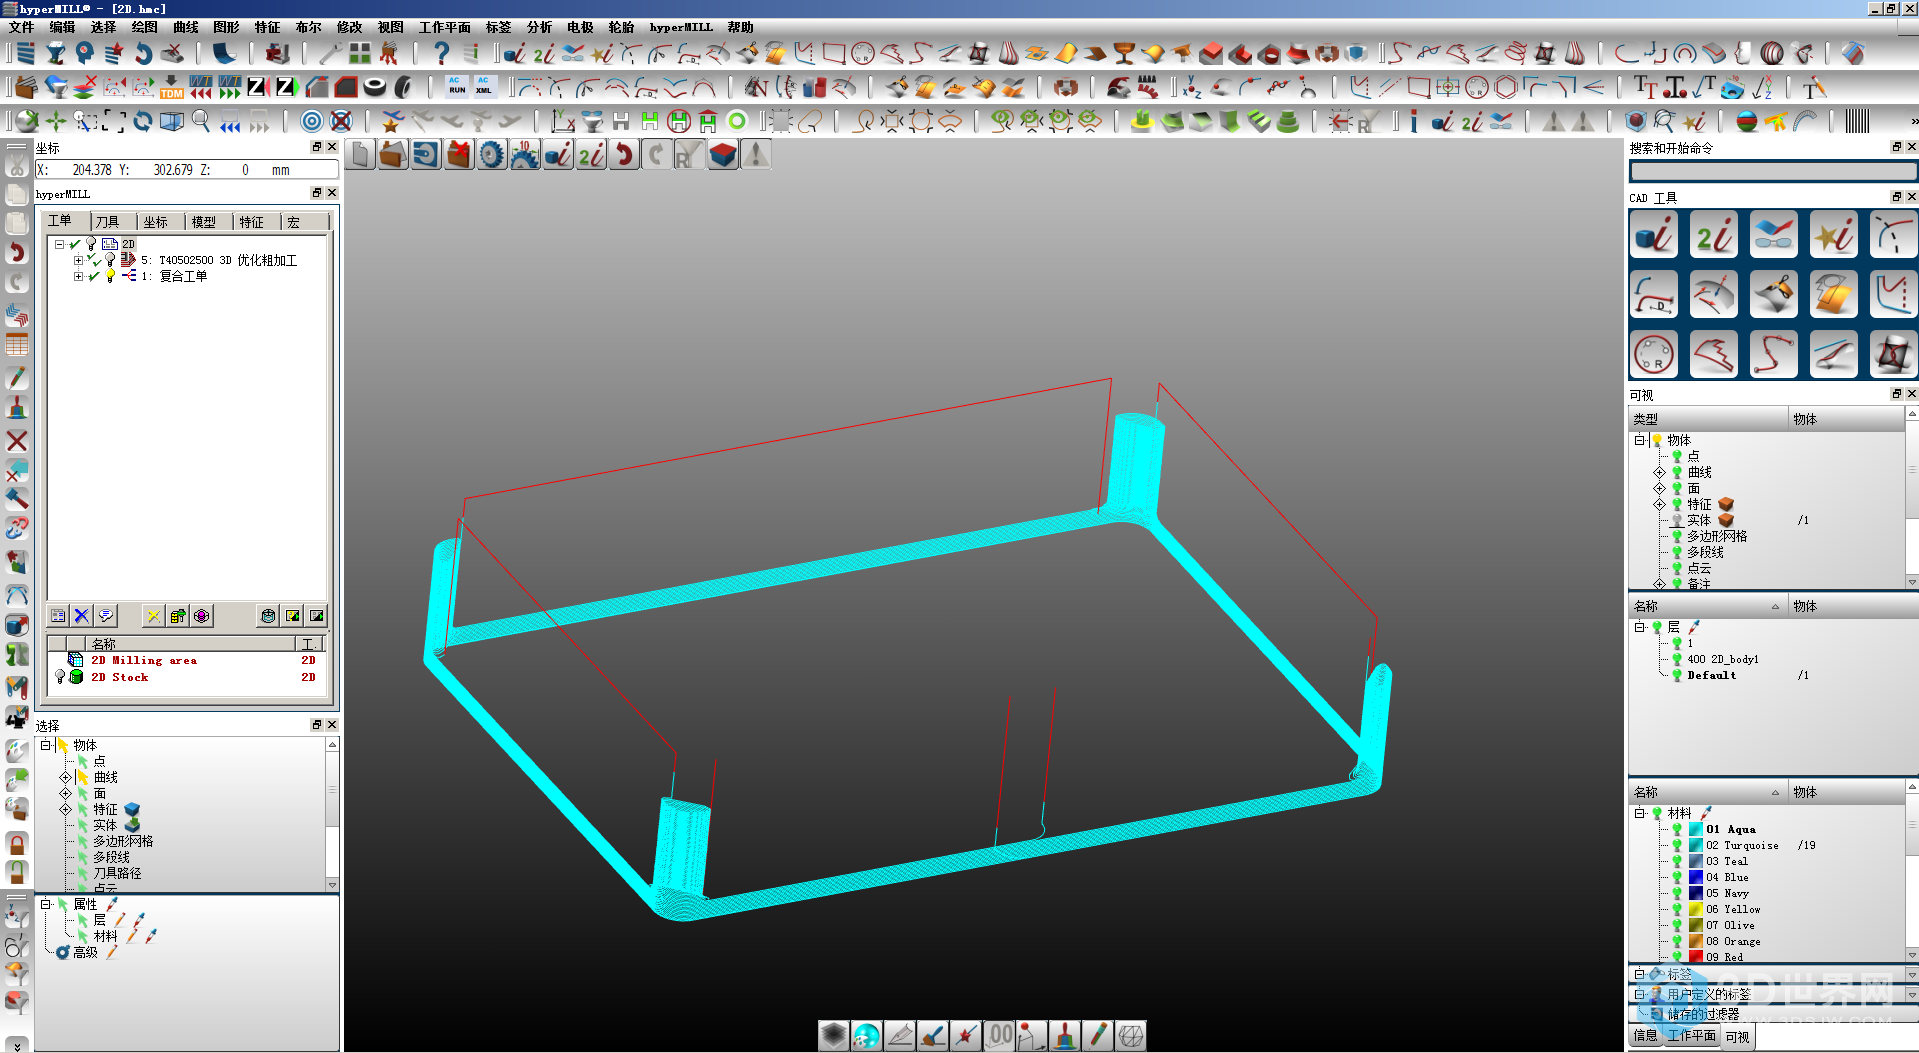Click the help question mark icon

pos(441,53)
